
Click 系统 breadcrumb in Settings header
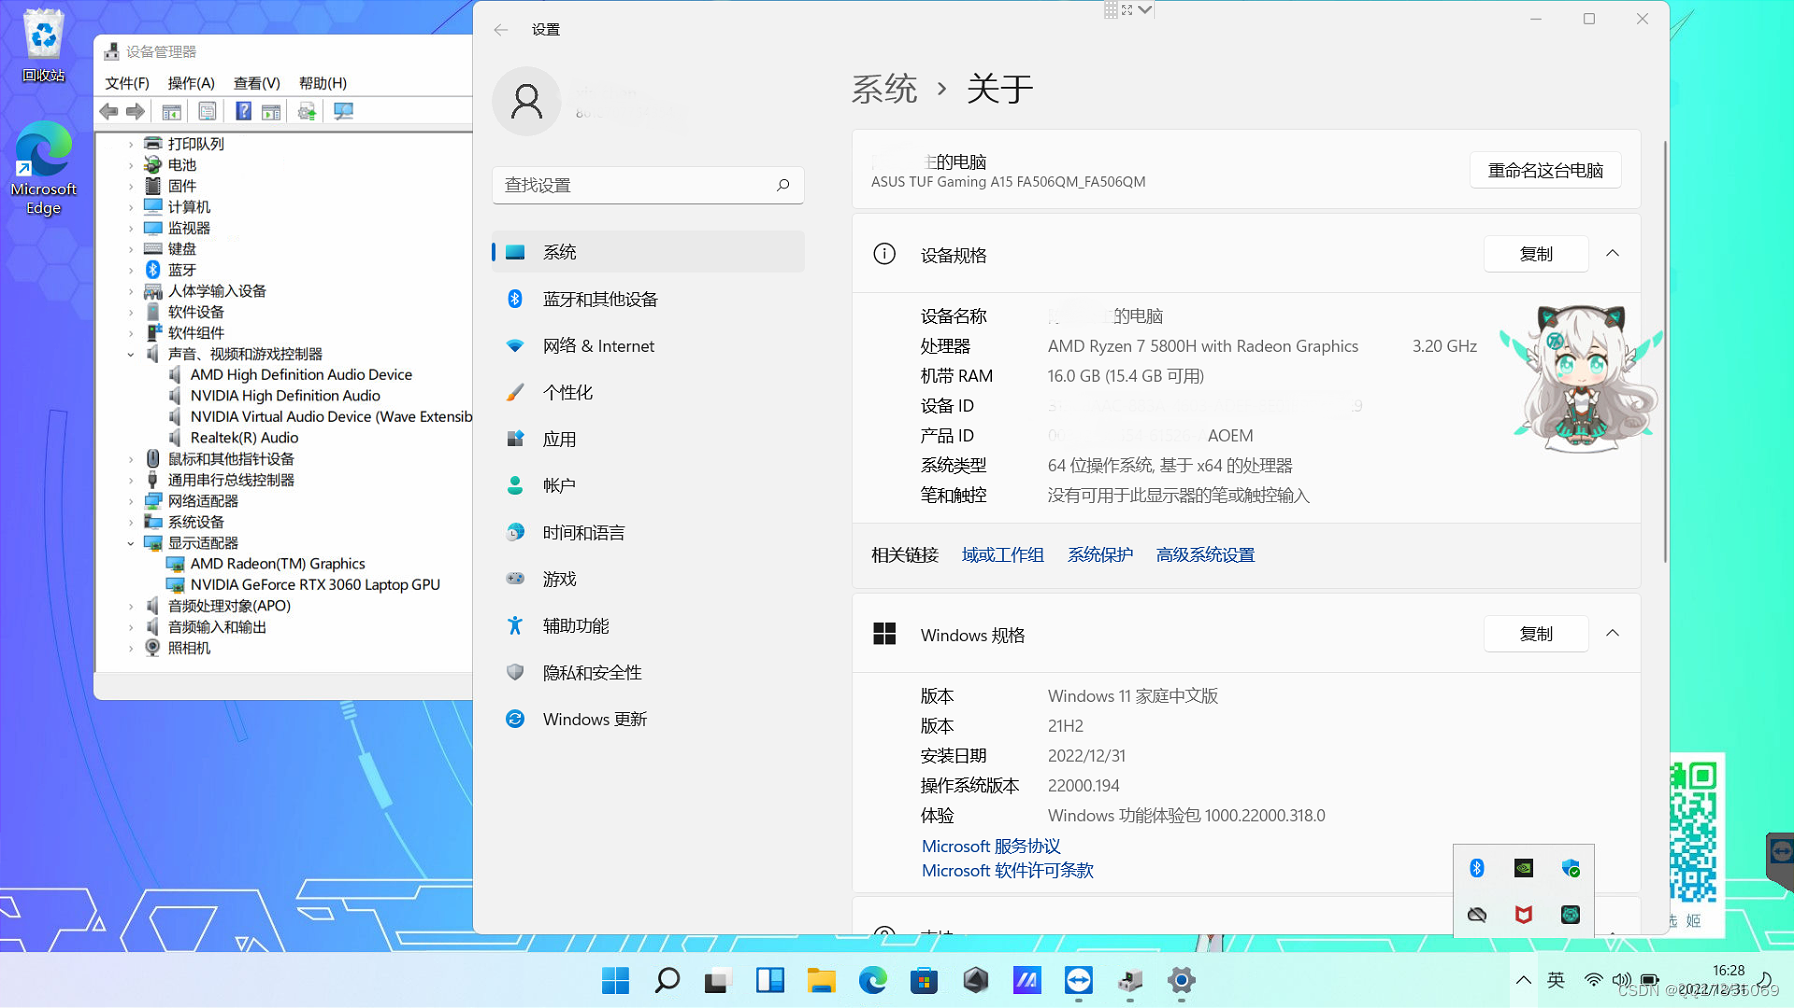point(884,89)
